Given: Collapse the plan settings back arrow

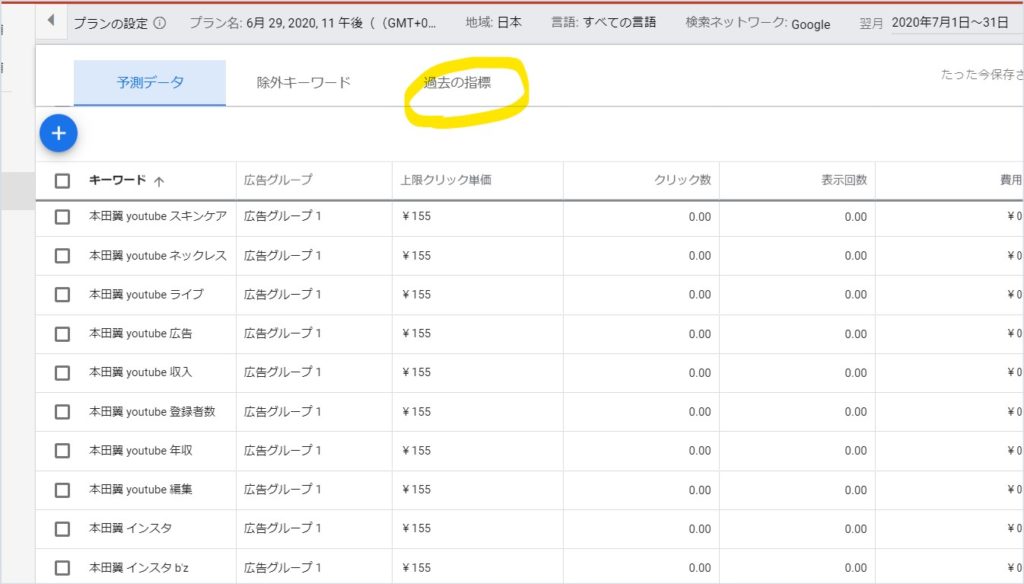Looking at the screenshot, I should pyautogui.click(x=50, y=21).
